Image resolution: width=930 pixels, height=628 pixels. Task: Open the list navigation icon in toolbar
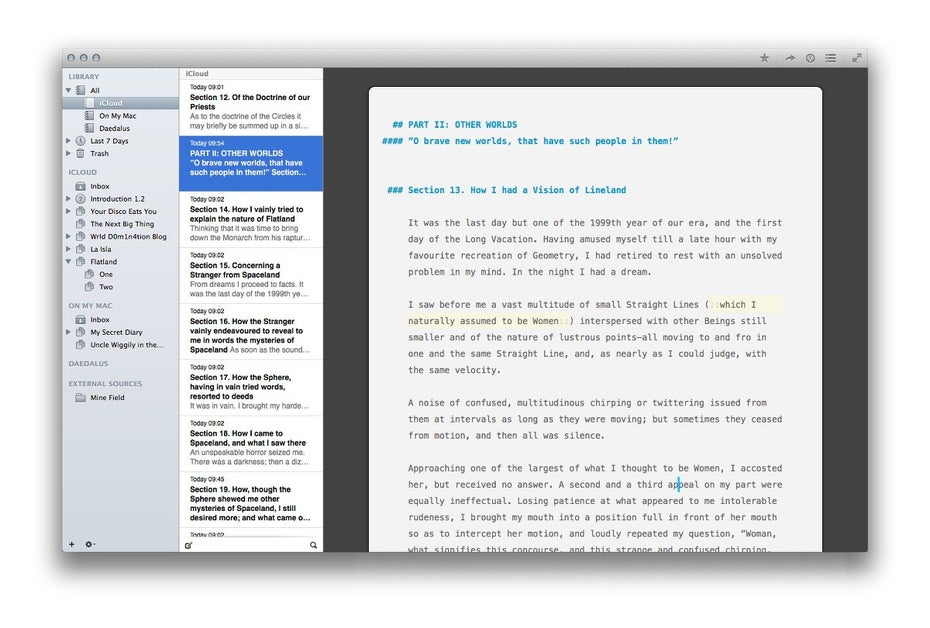click(x=830, y=58)
